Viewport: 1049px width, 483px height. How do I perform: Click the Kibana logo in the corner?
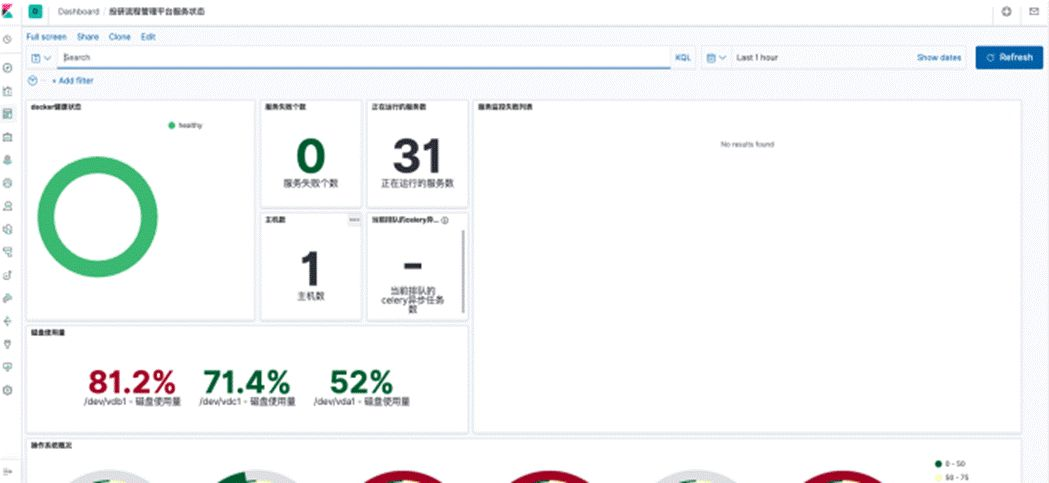(8, 12)
